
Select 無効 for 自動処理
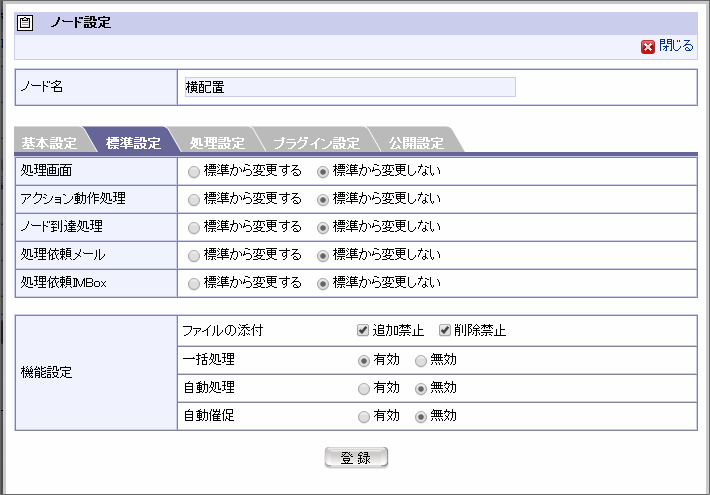point(421,389)
